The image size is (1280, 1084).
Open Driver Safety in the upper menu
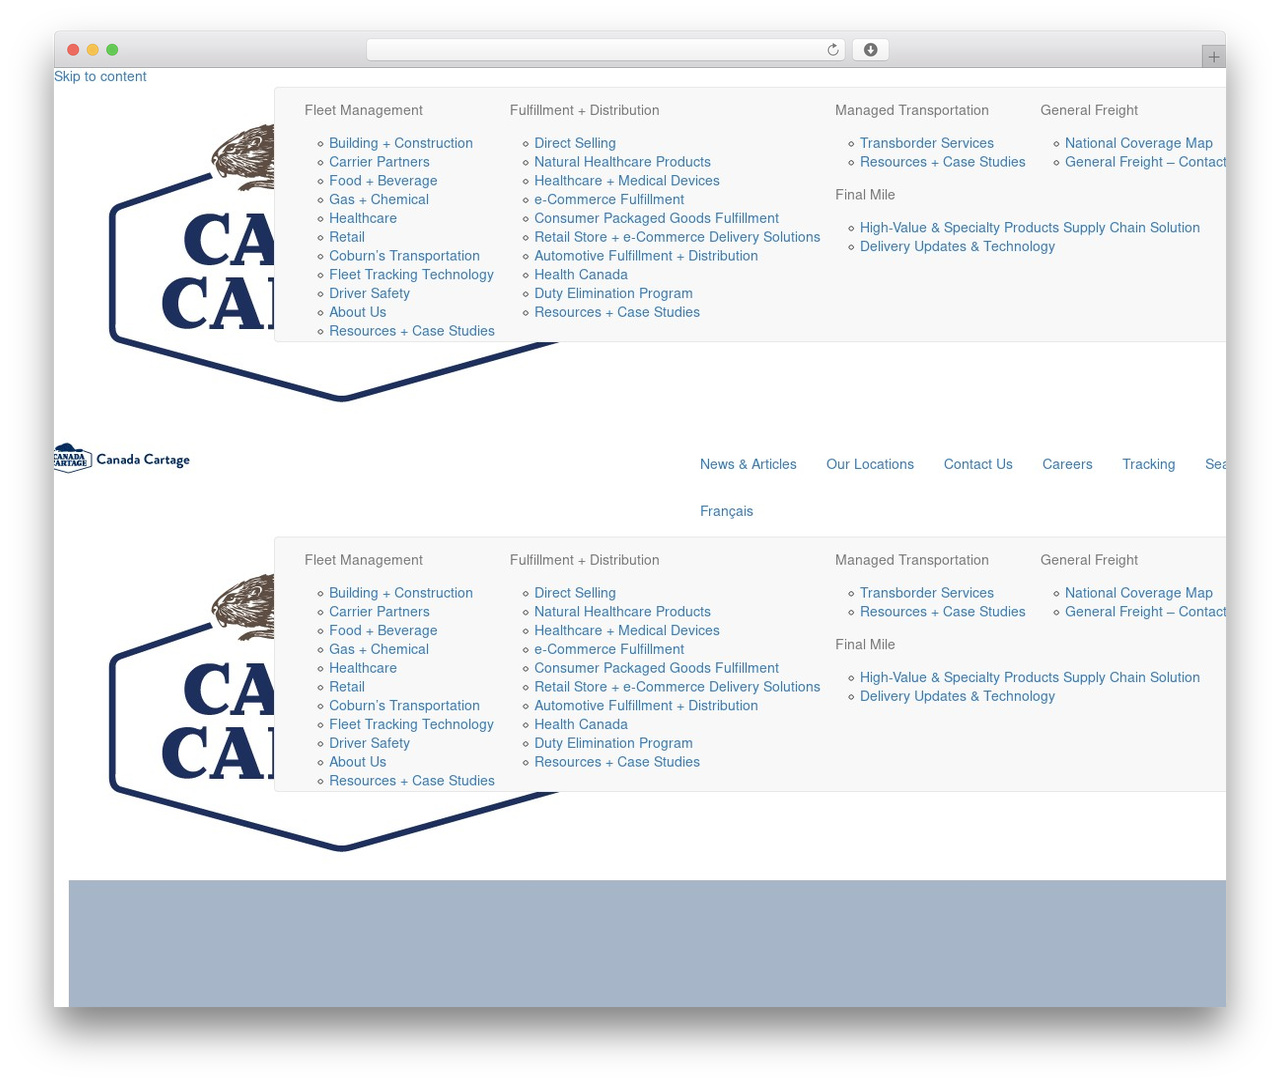click(x=369, y=294)
